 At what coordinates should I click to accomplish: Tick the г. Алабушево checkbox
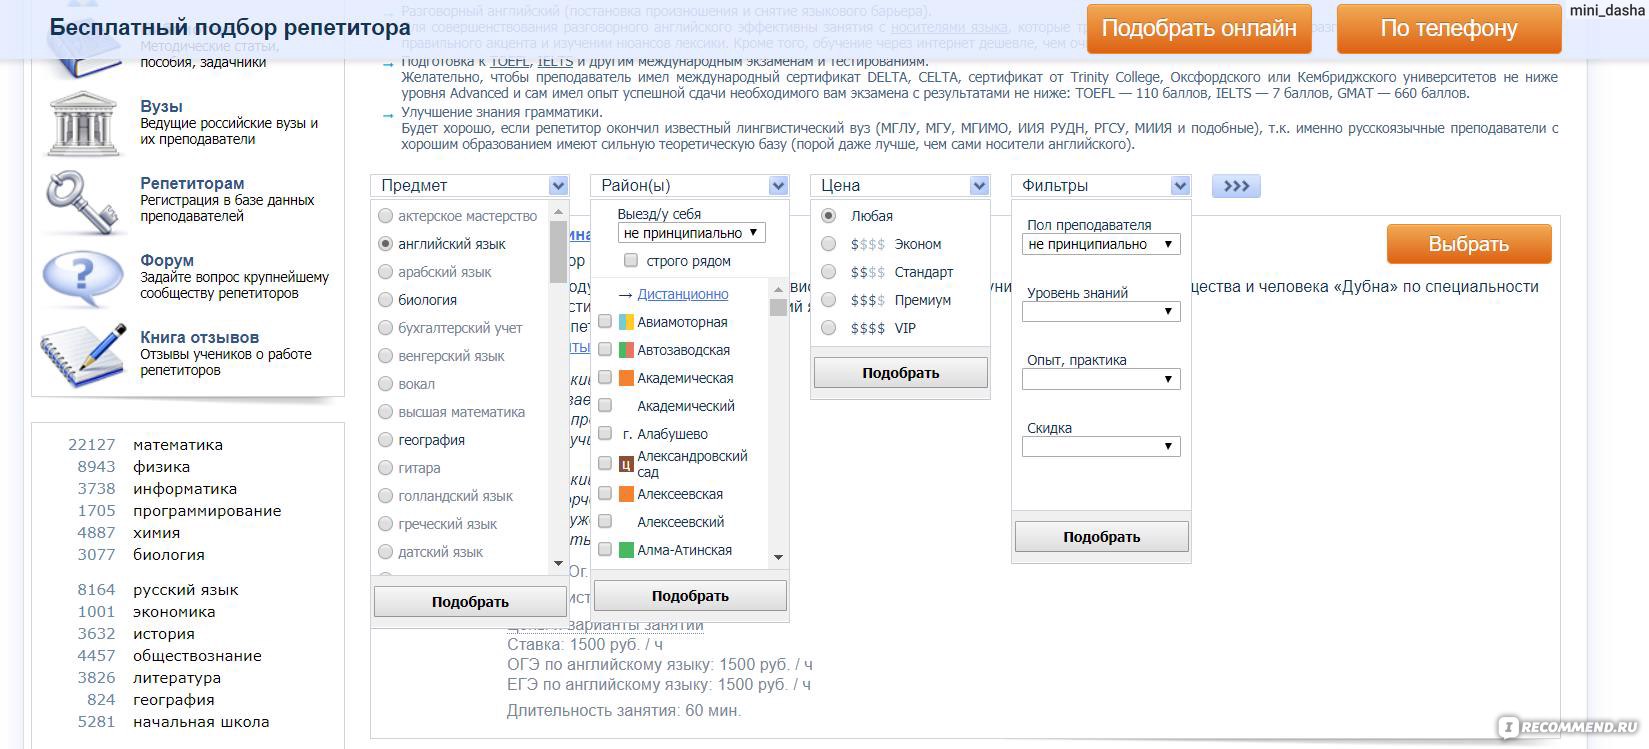[x=604, y=434]
